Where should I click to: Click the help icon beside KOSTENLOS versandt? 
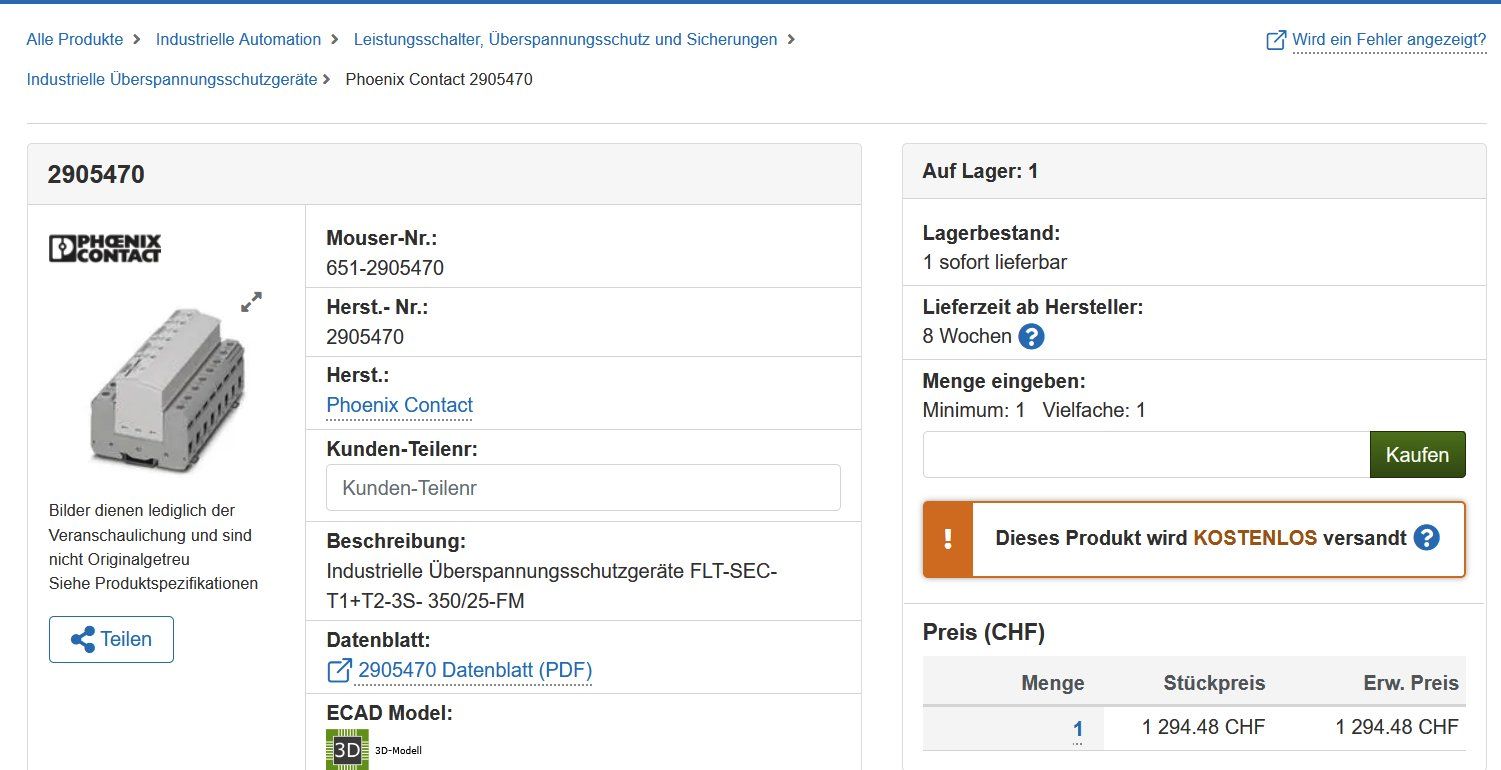pos(1426,538)
